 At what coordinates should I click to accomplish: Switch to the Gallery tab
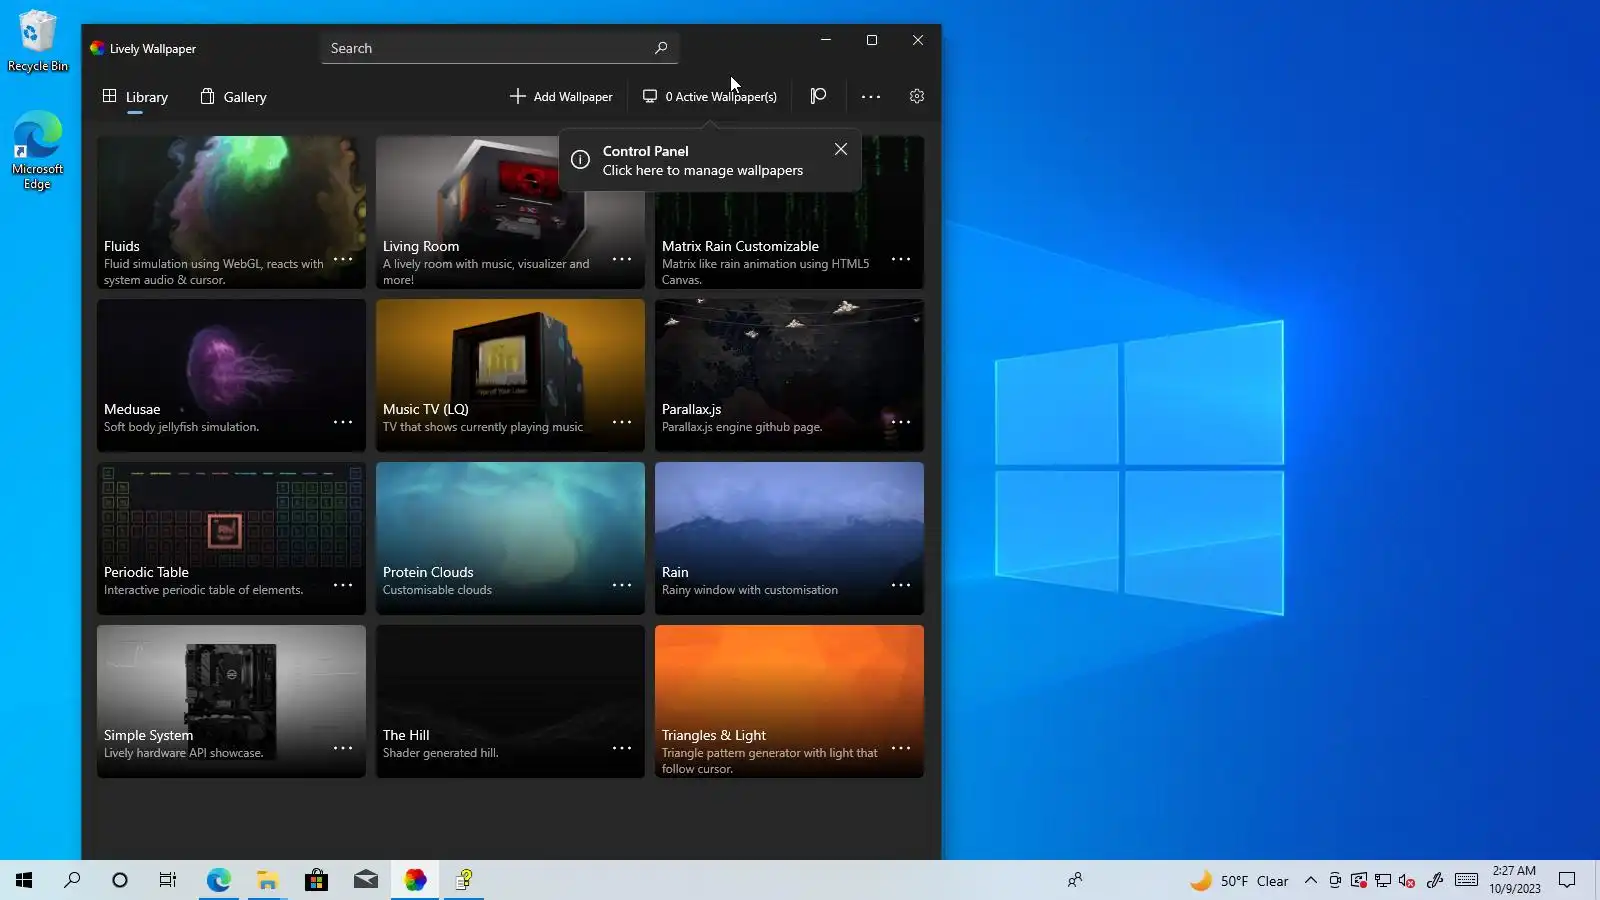tap(233, 97)
